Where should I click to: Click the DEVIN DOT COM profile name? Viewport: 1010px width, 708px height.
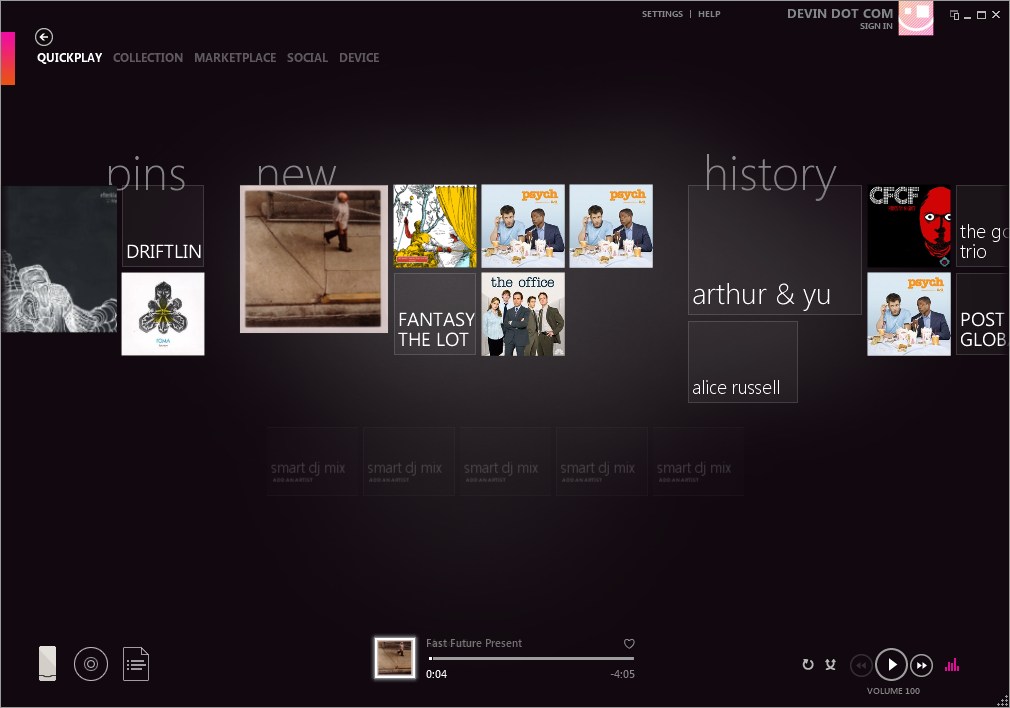pyautogui.click(x=840, y=14)
